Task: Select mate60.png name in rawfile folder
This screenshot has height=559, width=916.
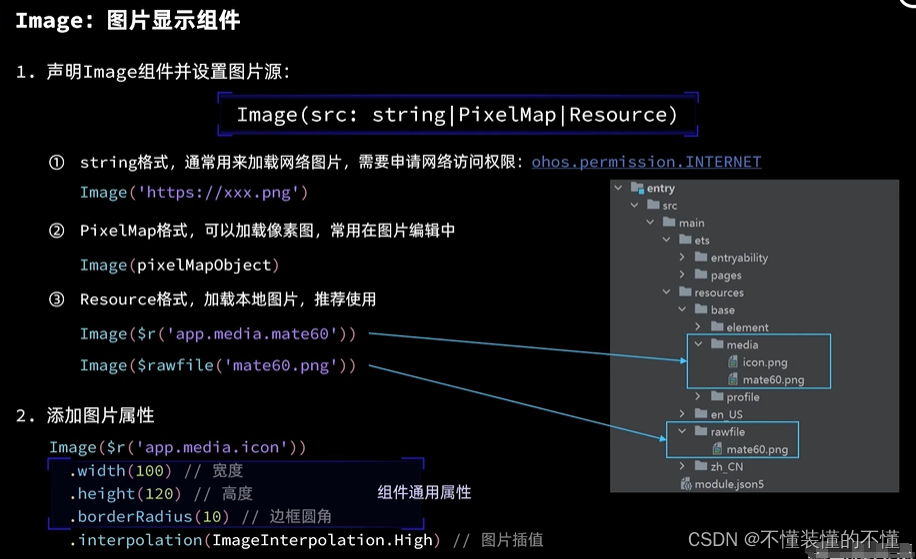Action: click(757, 450)
